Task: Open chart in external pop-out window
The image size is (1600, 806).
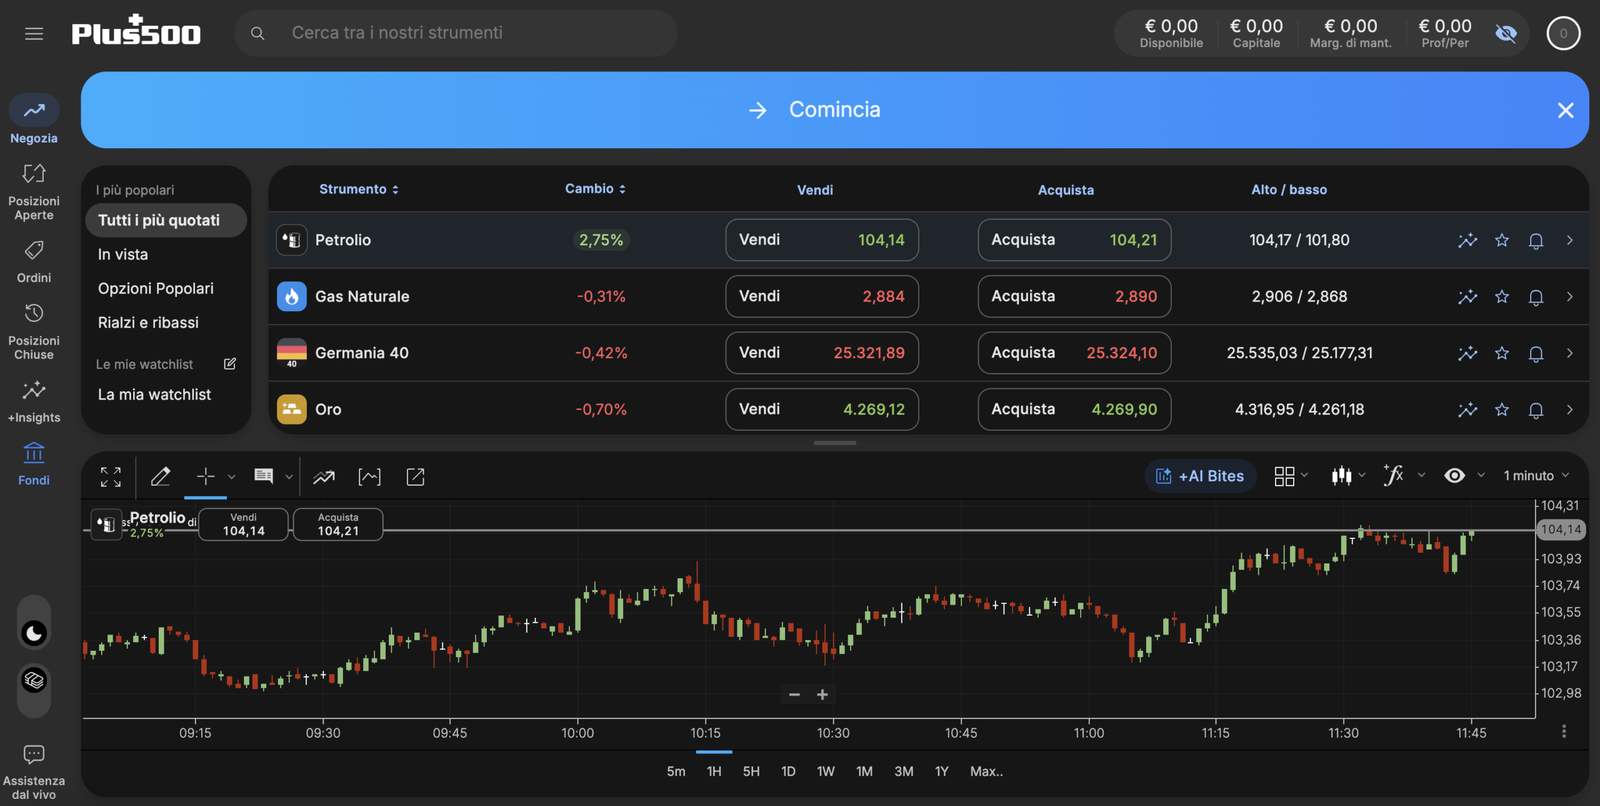Action: tap(415, 477)
